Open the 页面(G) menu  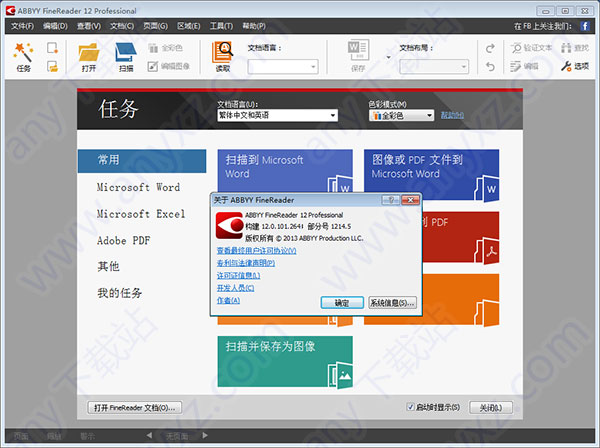155,26
